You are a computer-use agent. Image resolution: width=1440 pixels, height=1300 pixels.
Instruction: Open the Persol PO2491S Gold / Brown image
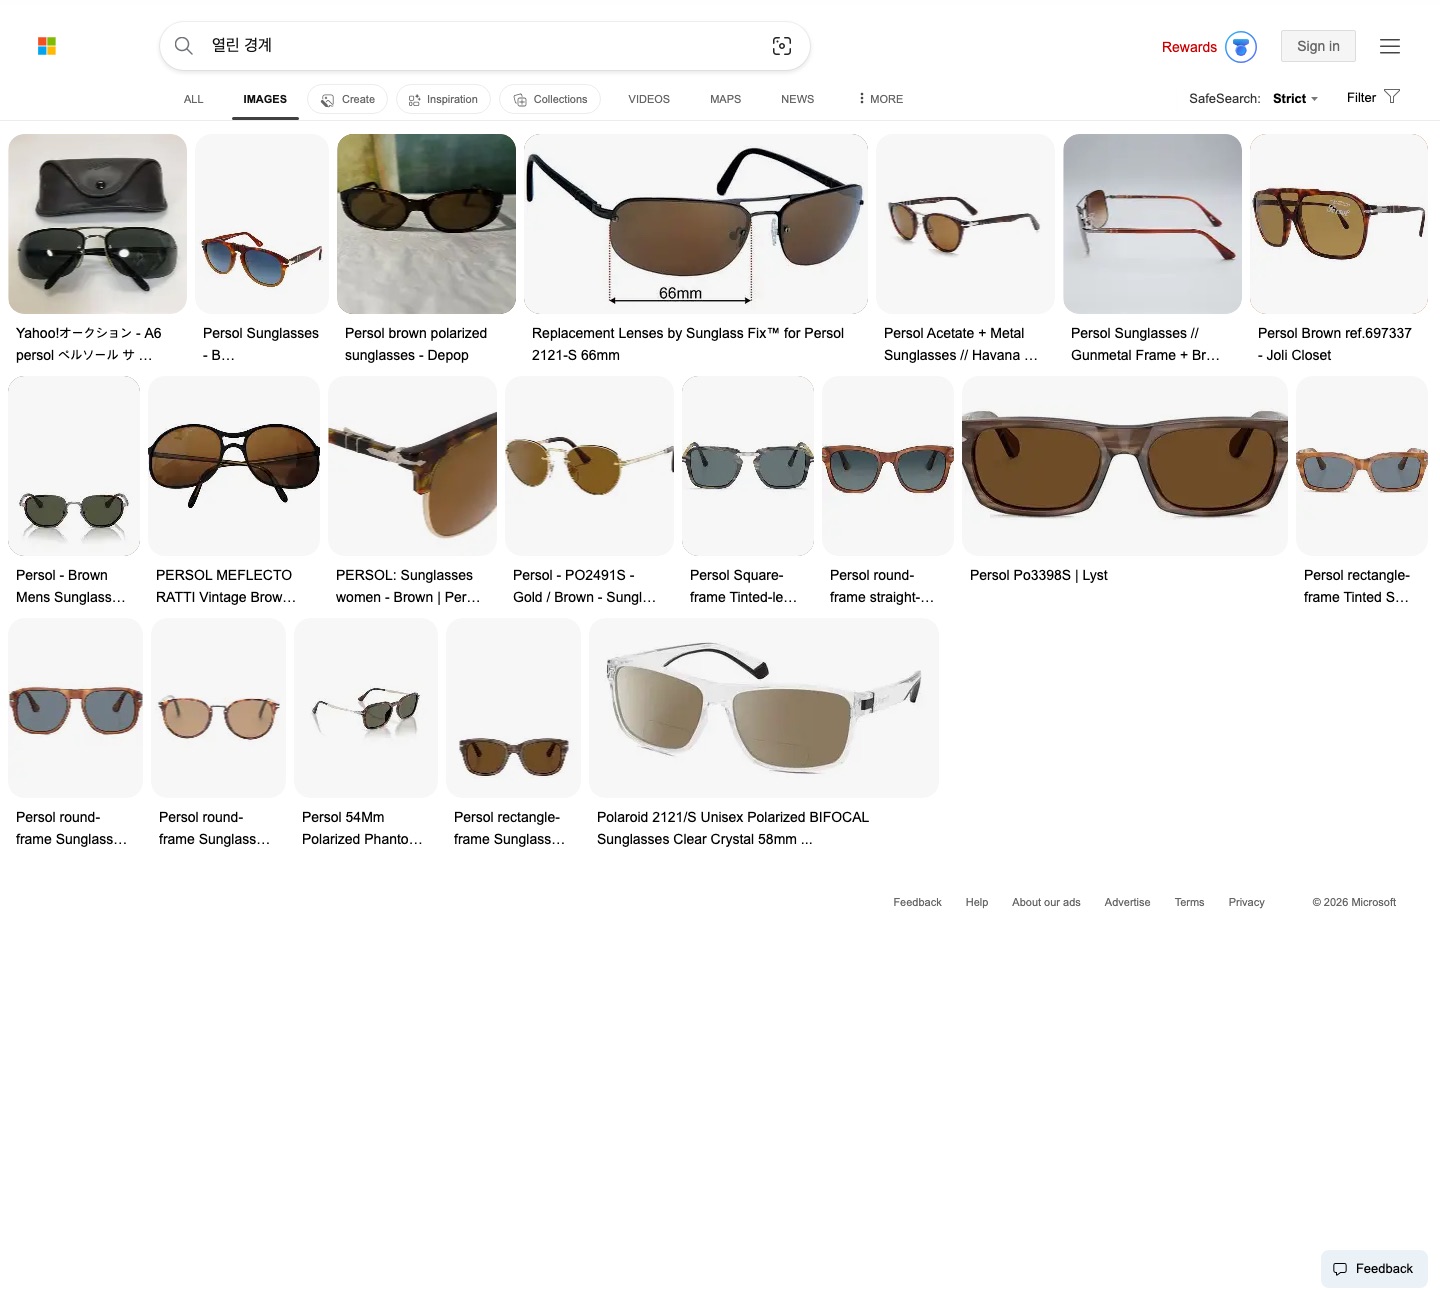[x=589, y=466]
